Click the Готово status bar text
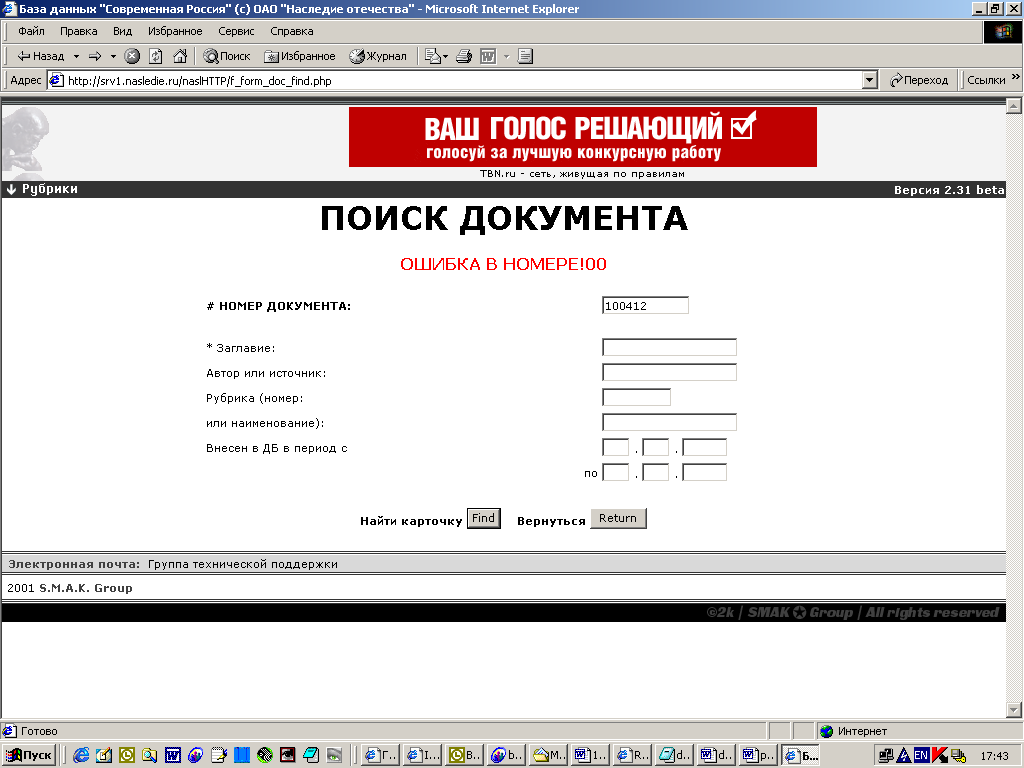 [39, 731]
